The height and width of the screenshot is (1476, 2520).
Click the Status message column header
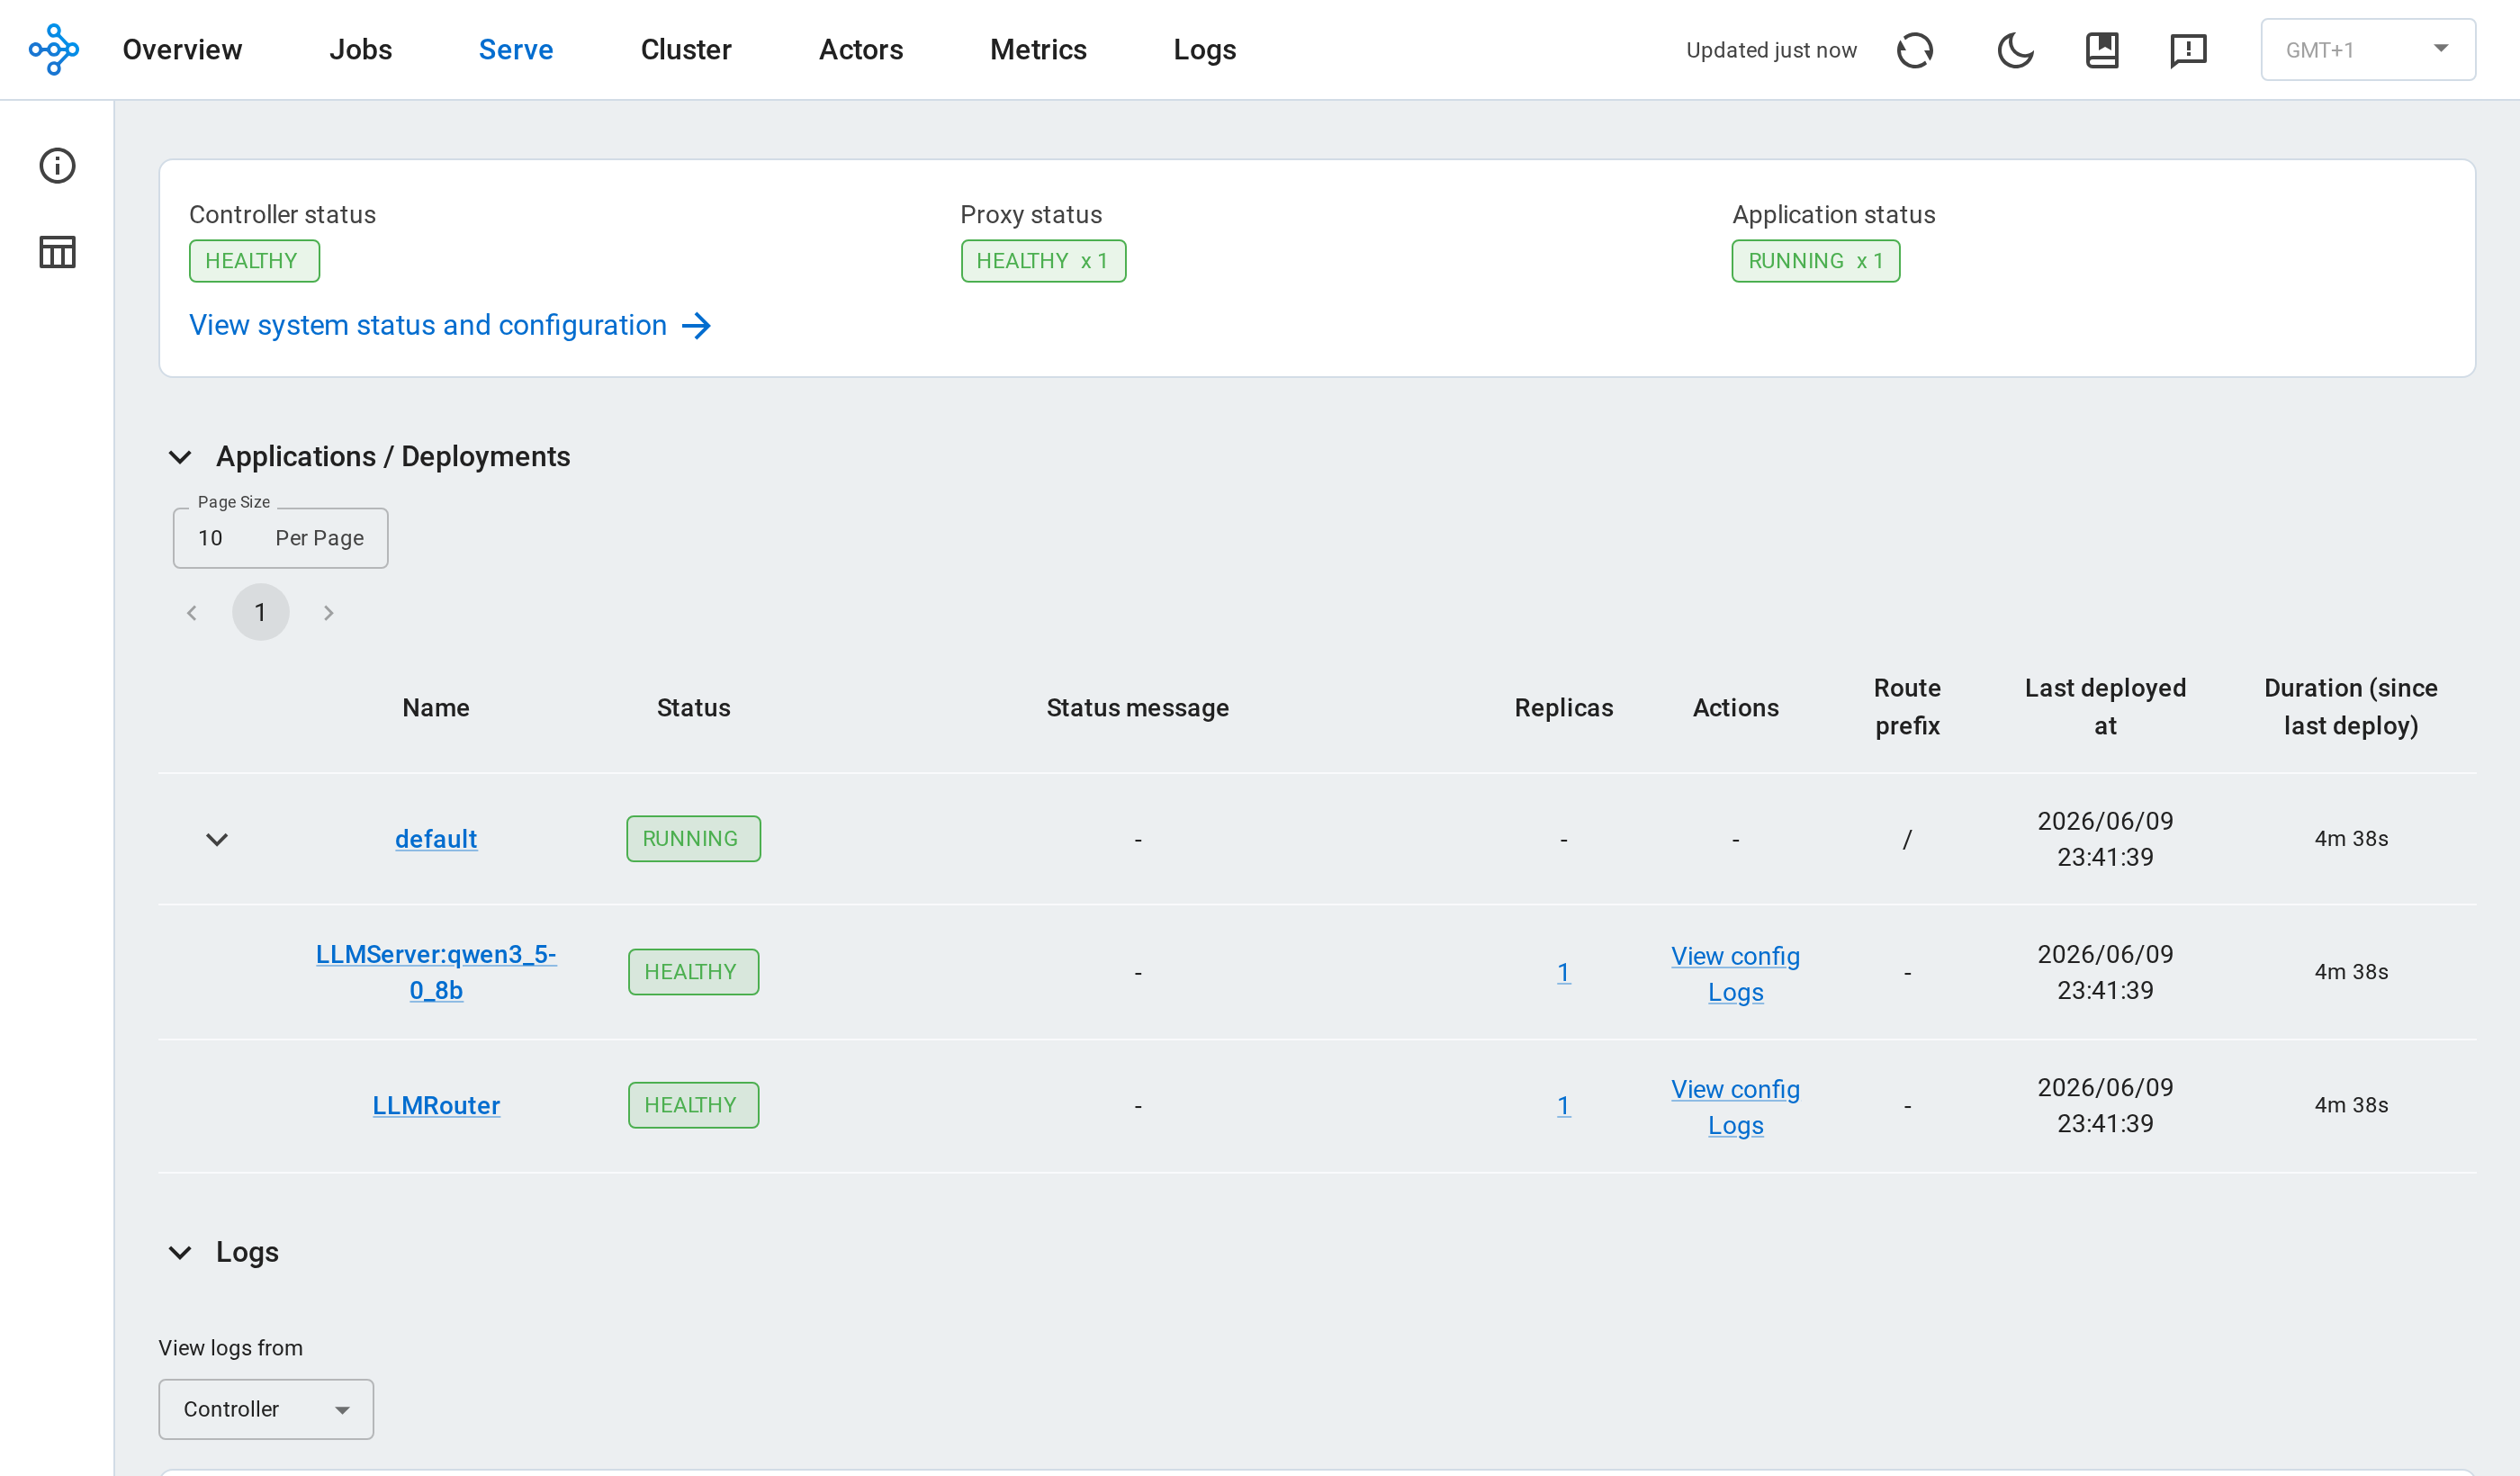point(1137,708)
